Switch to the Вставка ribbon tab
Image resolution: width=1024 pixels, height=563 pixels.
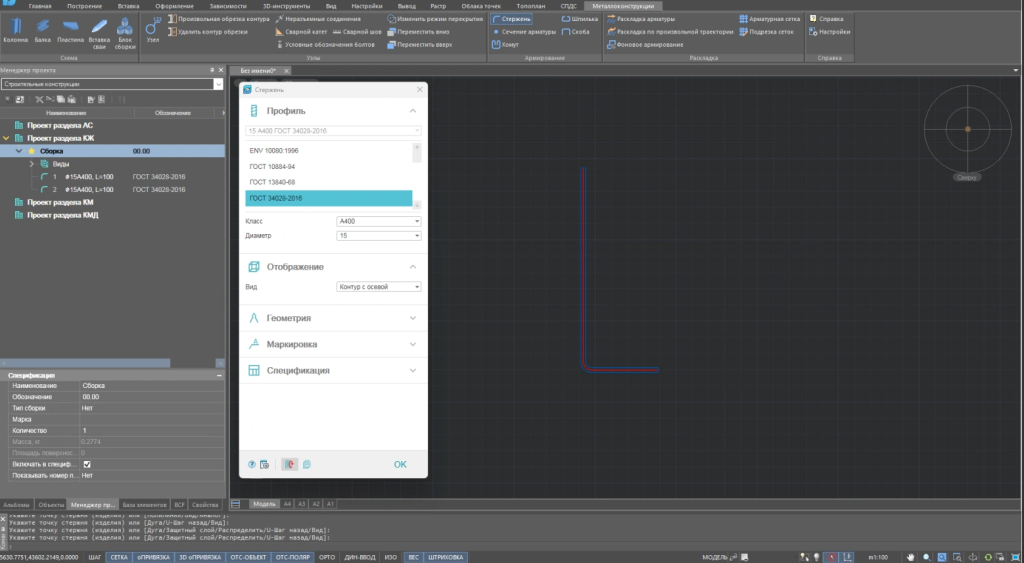pyautogui.click(x=129, y=6)
